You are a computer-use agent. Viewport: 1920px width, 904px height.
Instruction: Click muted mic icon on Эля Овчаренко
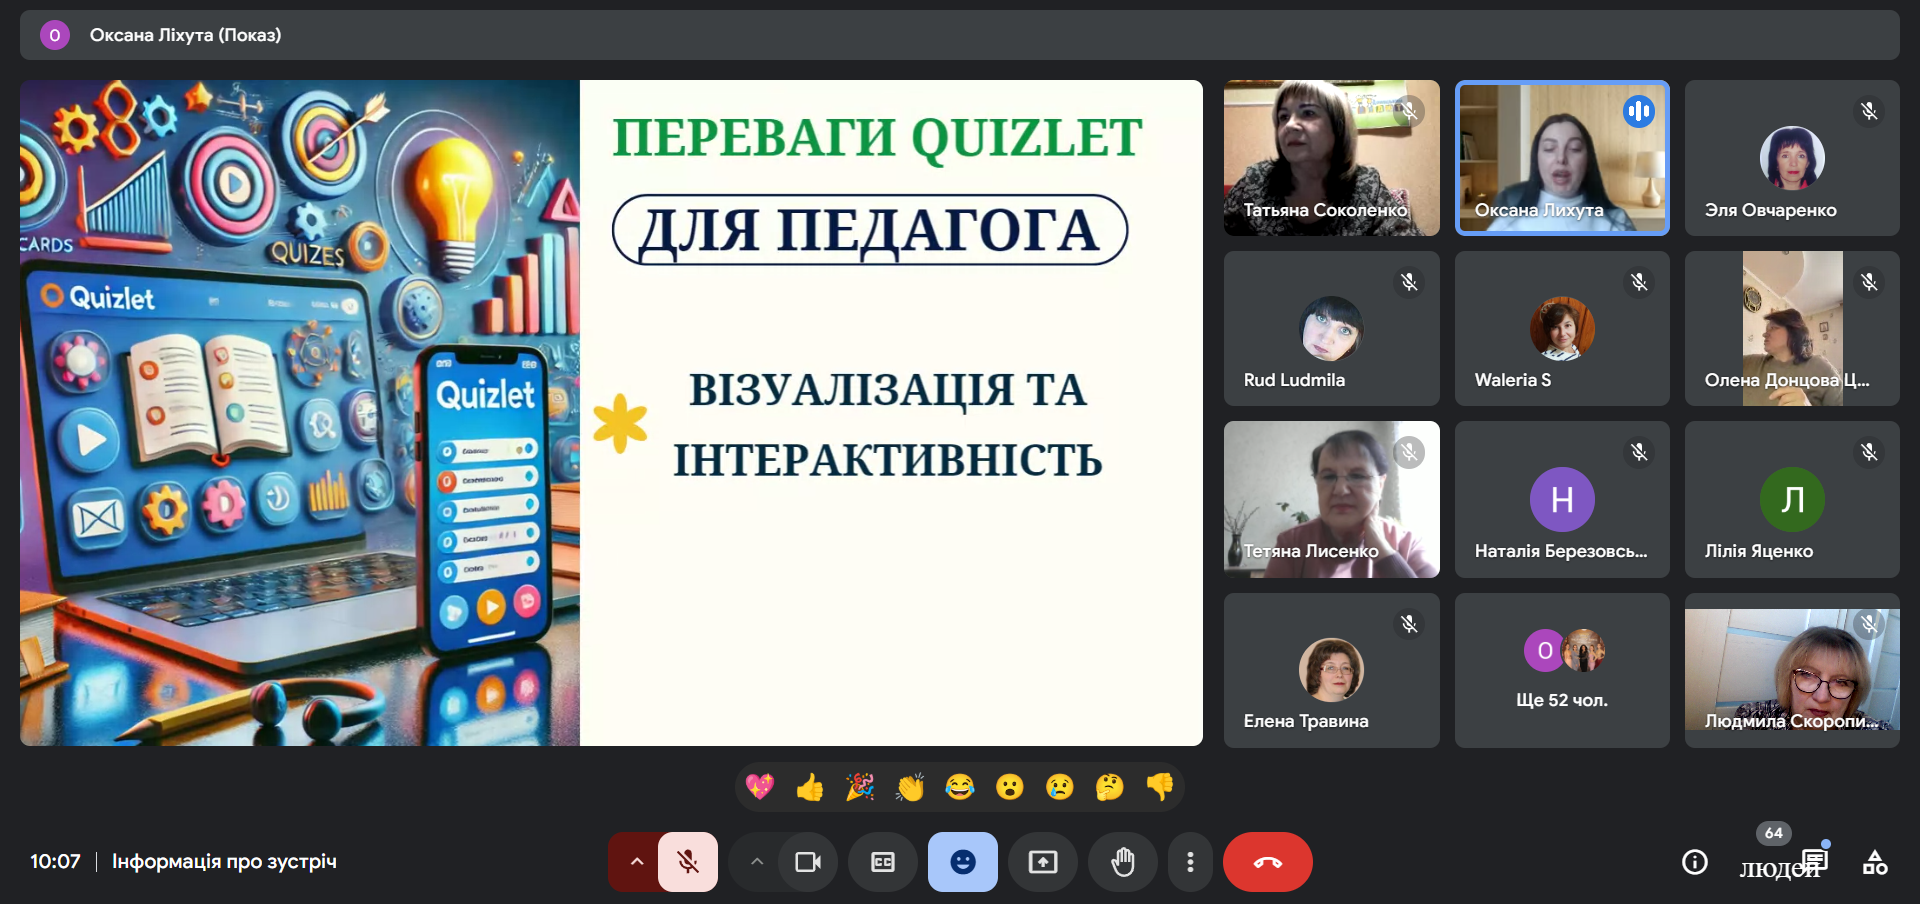pyautogui.click(x=1869, y=111)
